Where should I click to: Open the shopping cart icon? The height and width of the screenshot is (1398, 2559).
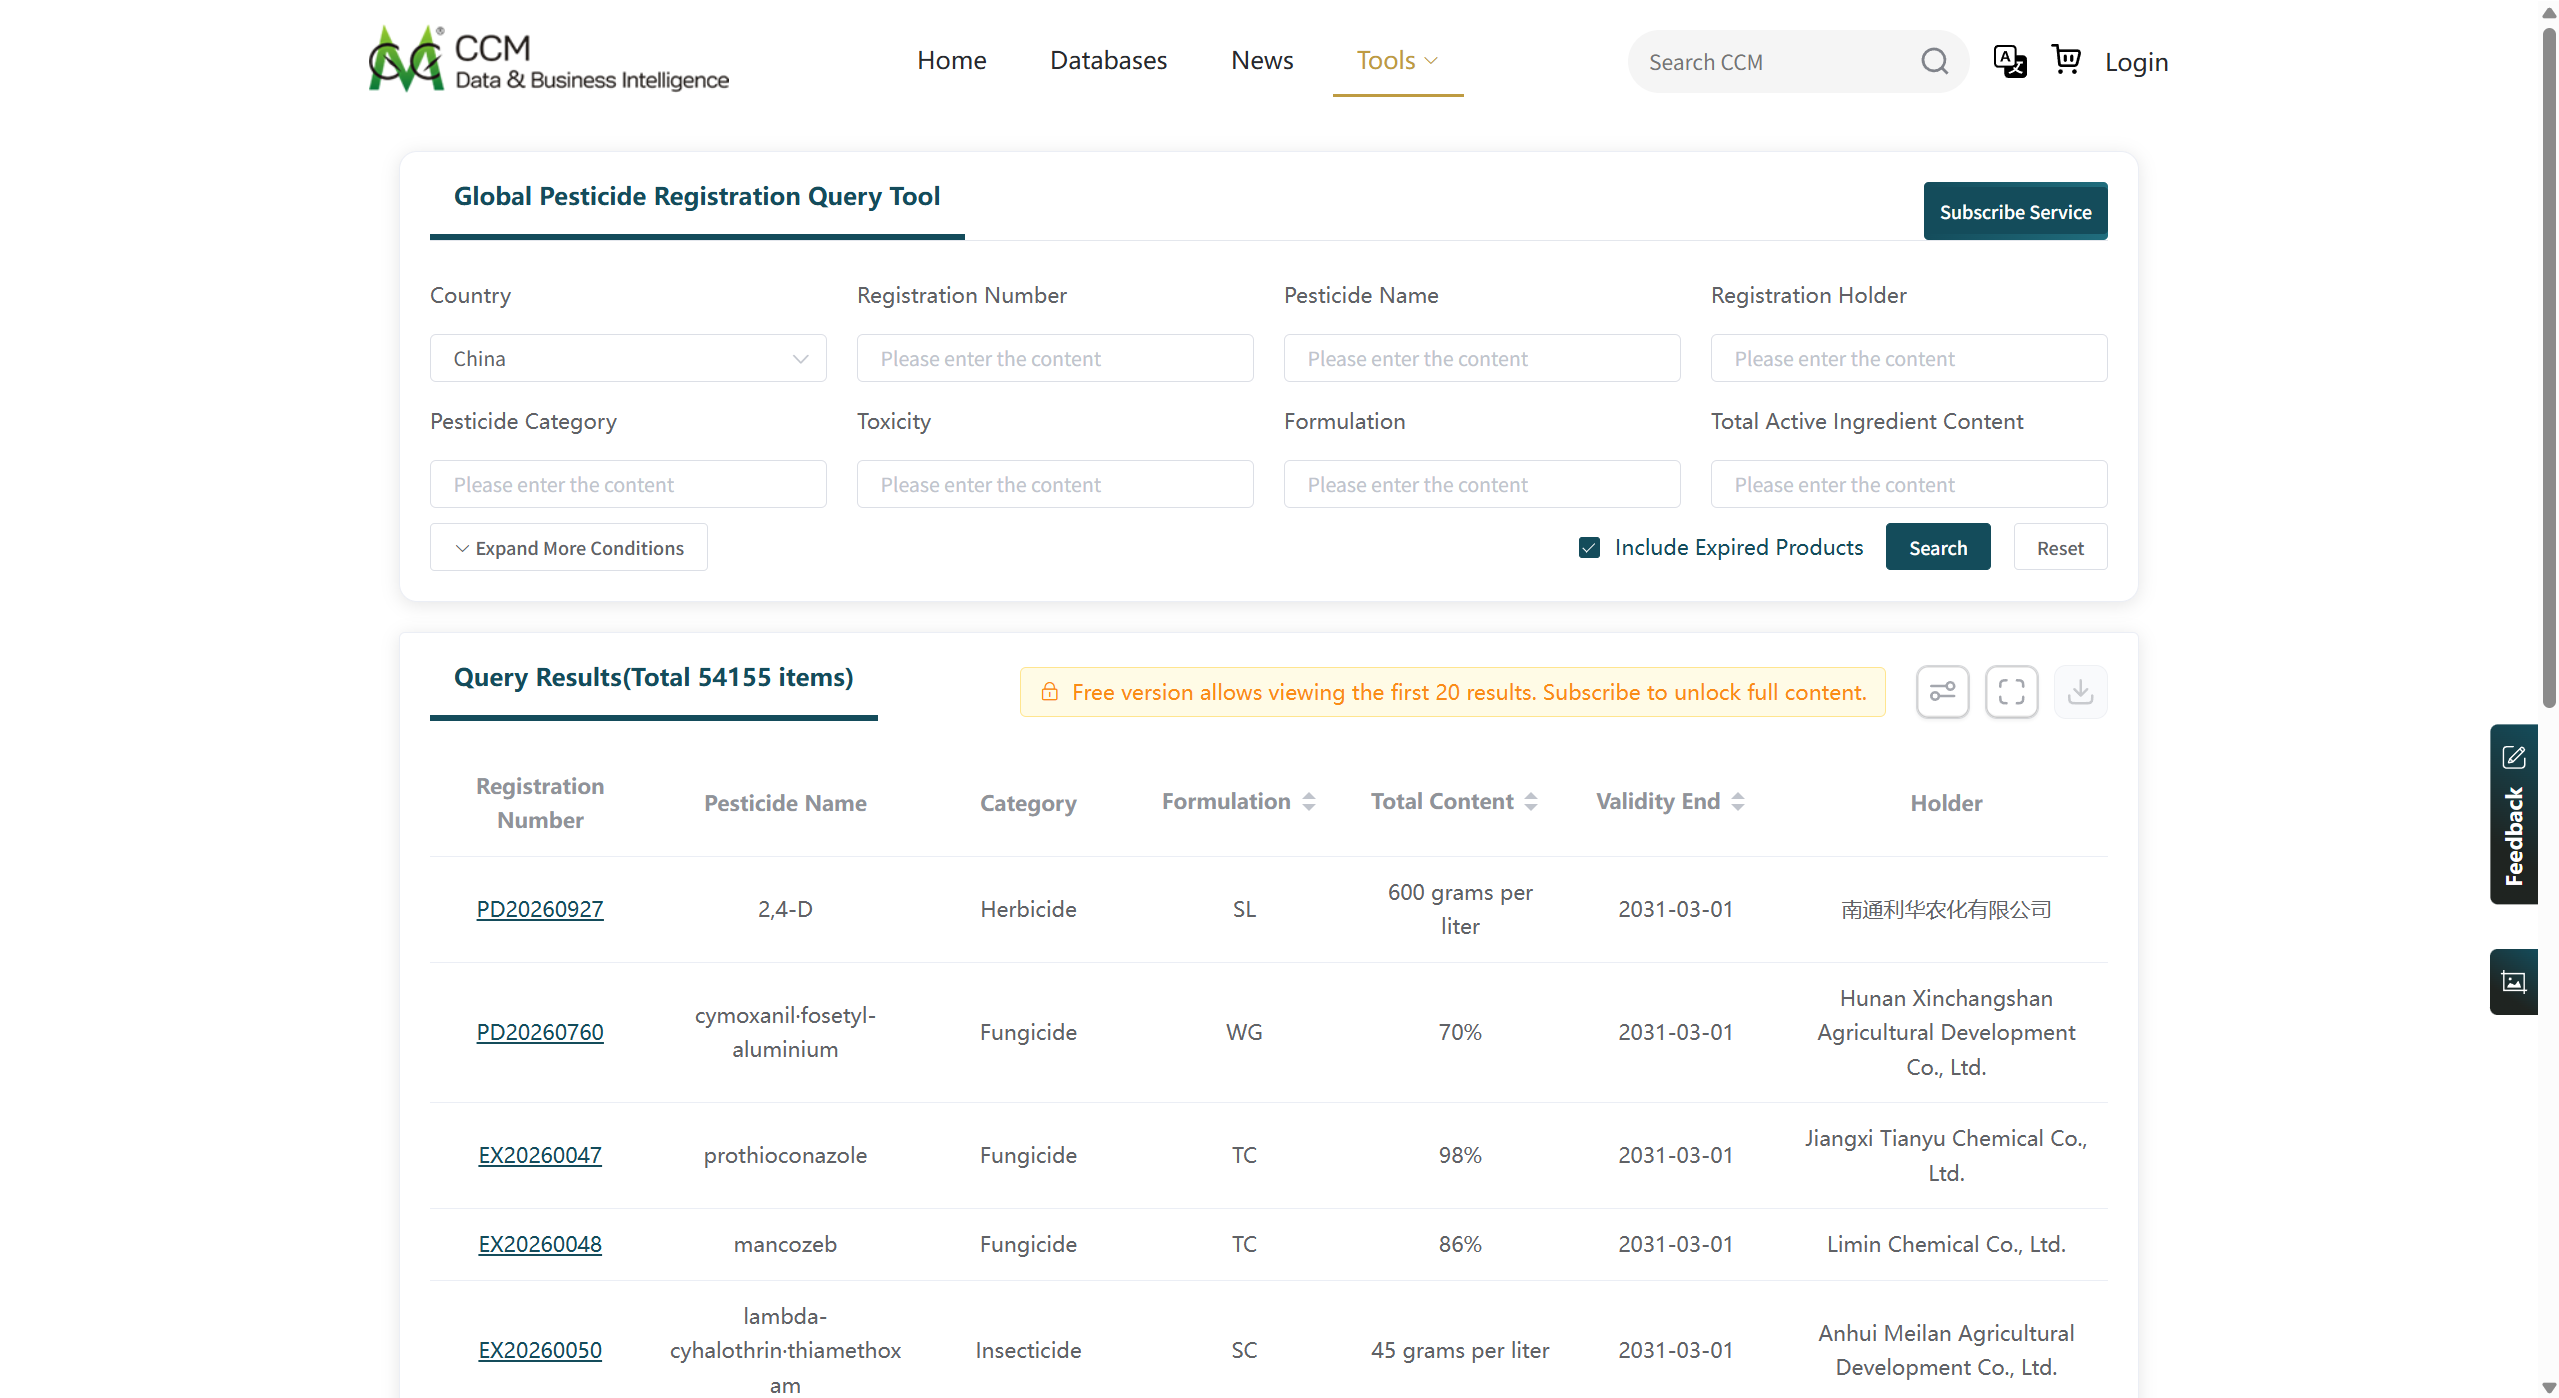point(2065,60)
